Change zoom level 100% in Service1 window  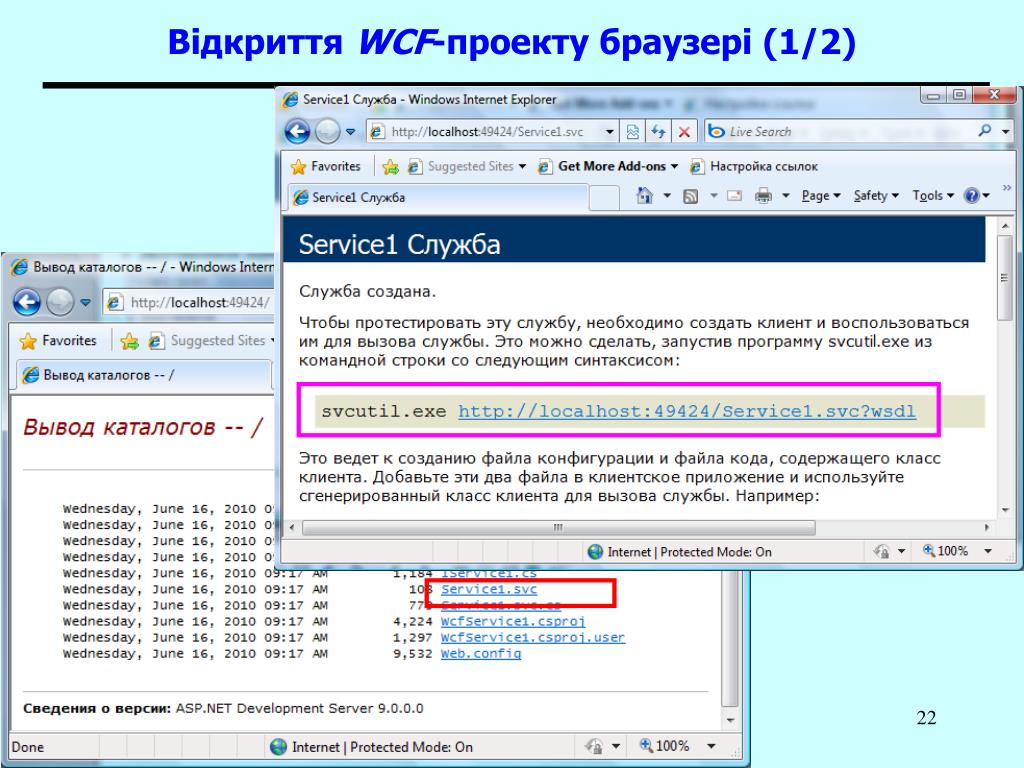click(944, 551)
